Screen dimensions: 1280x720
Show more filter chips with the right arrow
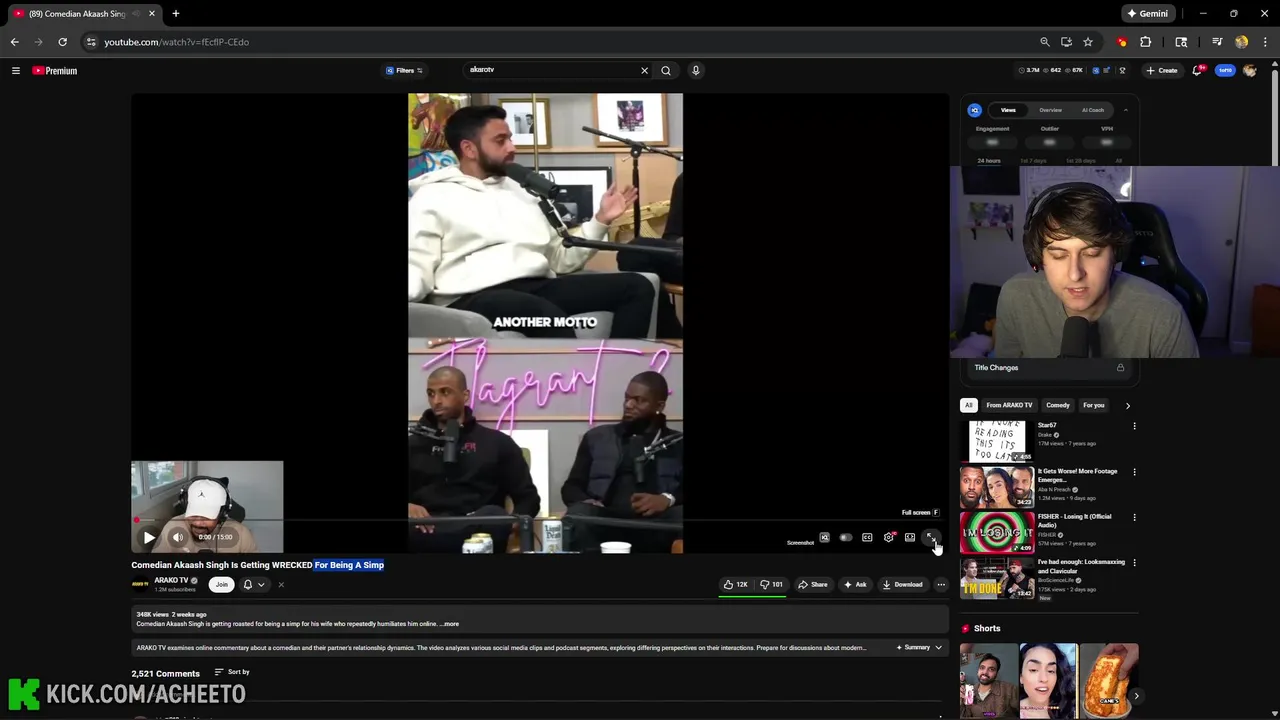coord(1128,405)
